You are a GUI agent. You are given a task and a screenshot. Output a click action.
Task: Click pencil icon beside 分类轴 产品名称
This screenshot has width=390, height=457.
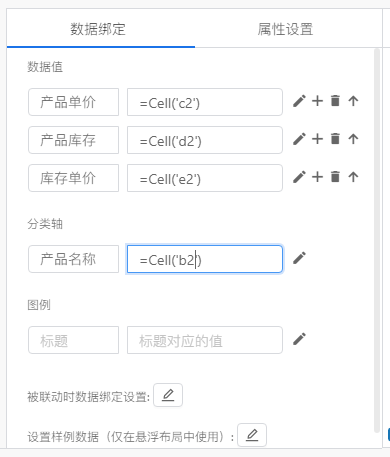pos(299,258)
